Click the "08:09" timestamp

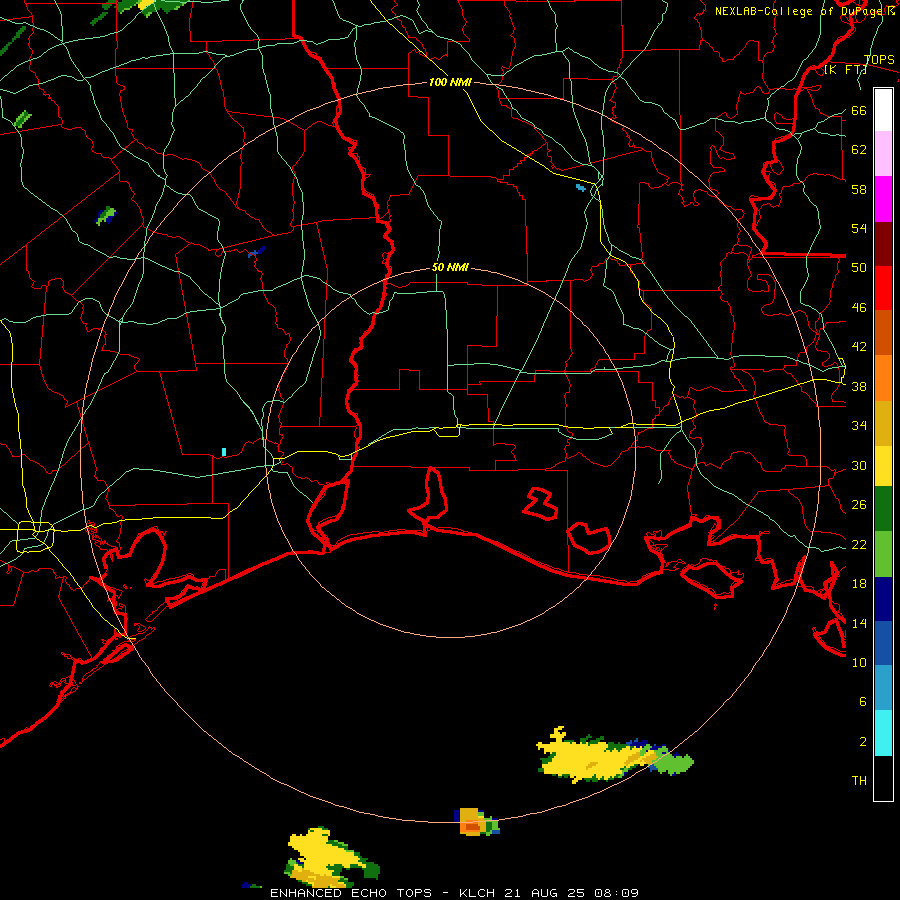point(616,893)
